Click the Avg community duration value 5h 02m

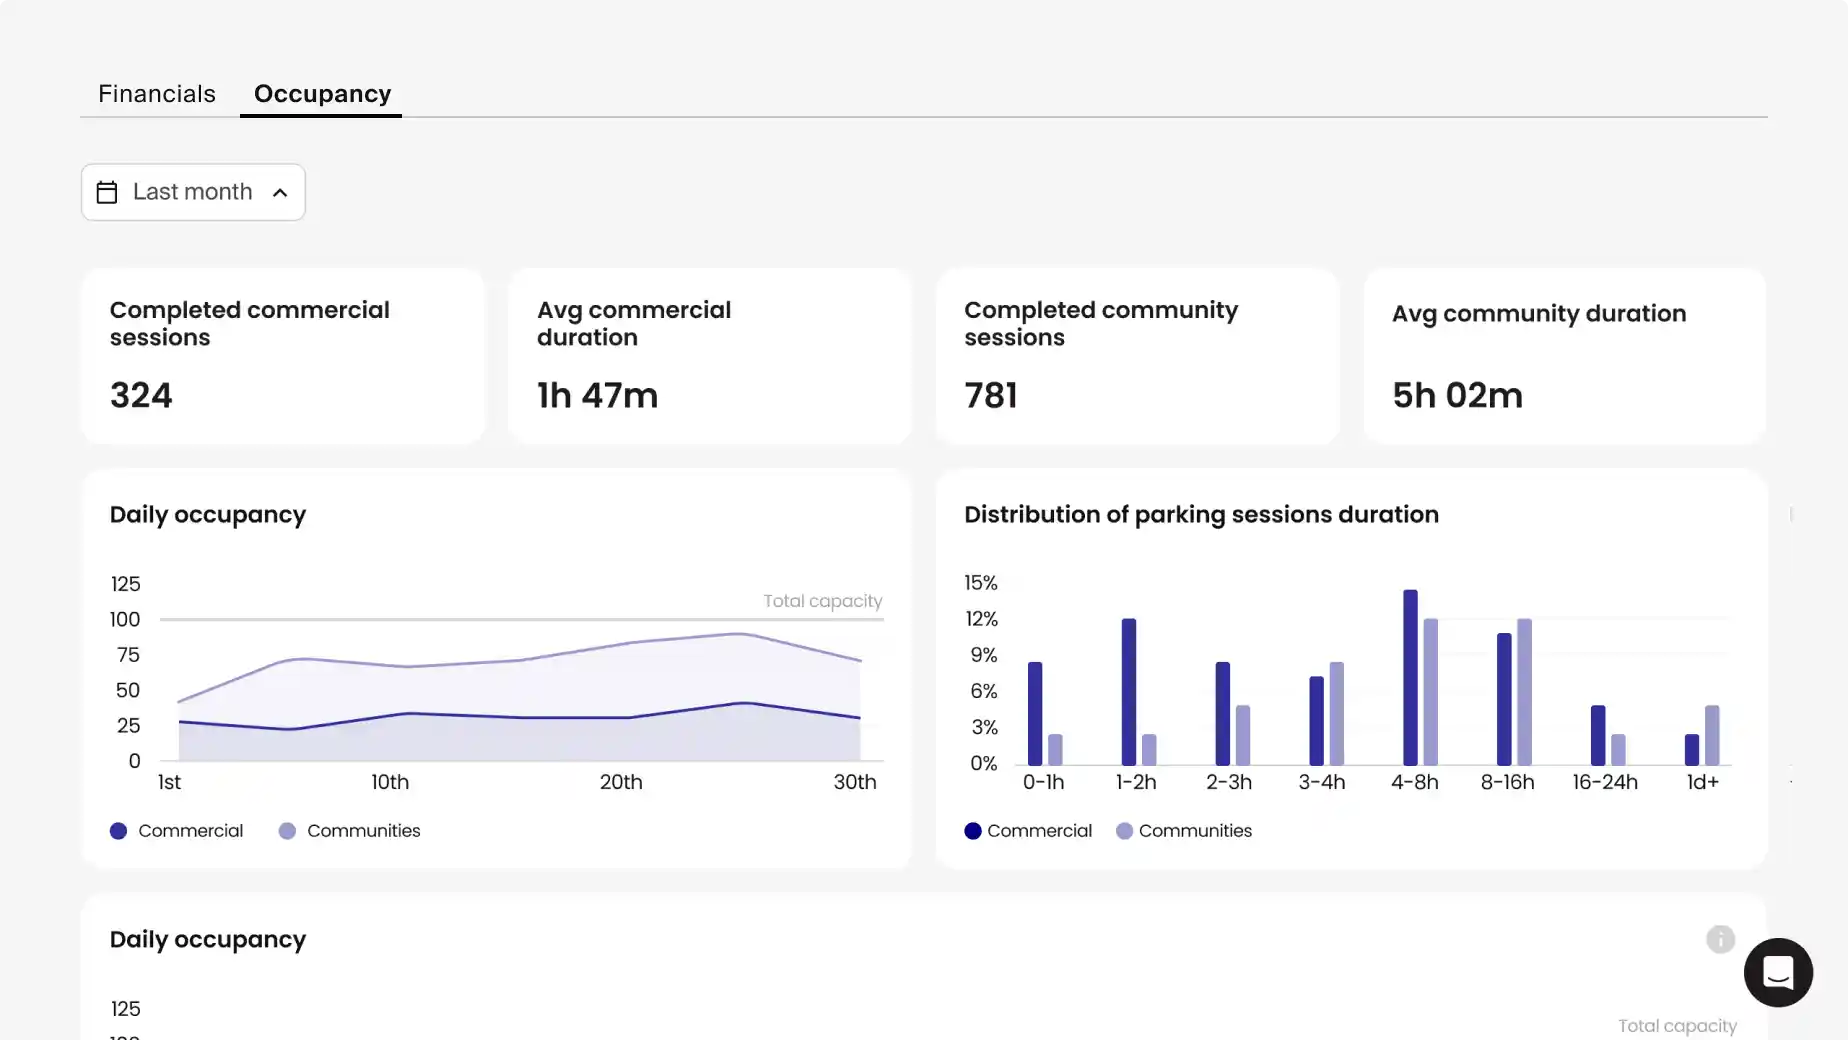[1457, 395]
